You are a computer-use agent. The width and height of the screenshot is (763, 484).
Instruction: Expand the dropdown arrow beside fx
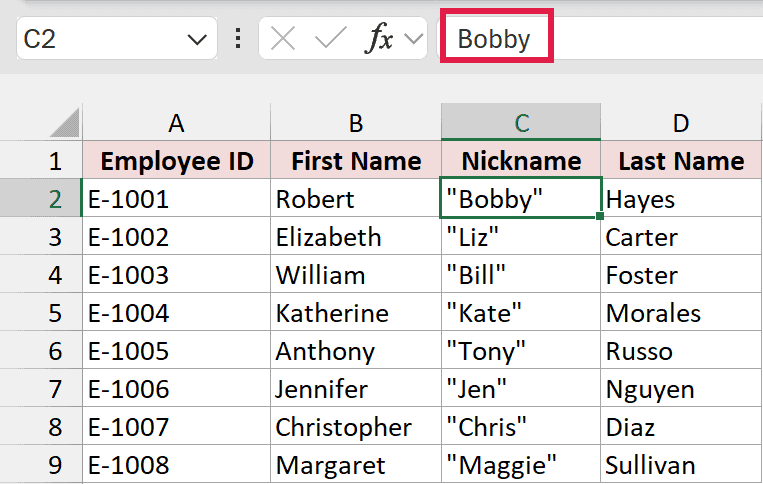[414, 38]
